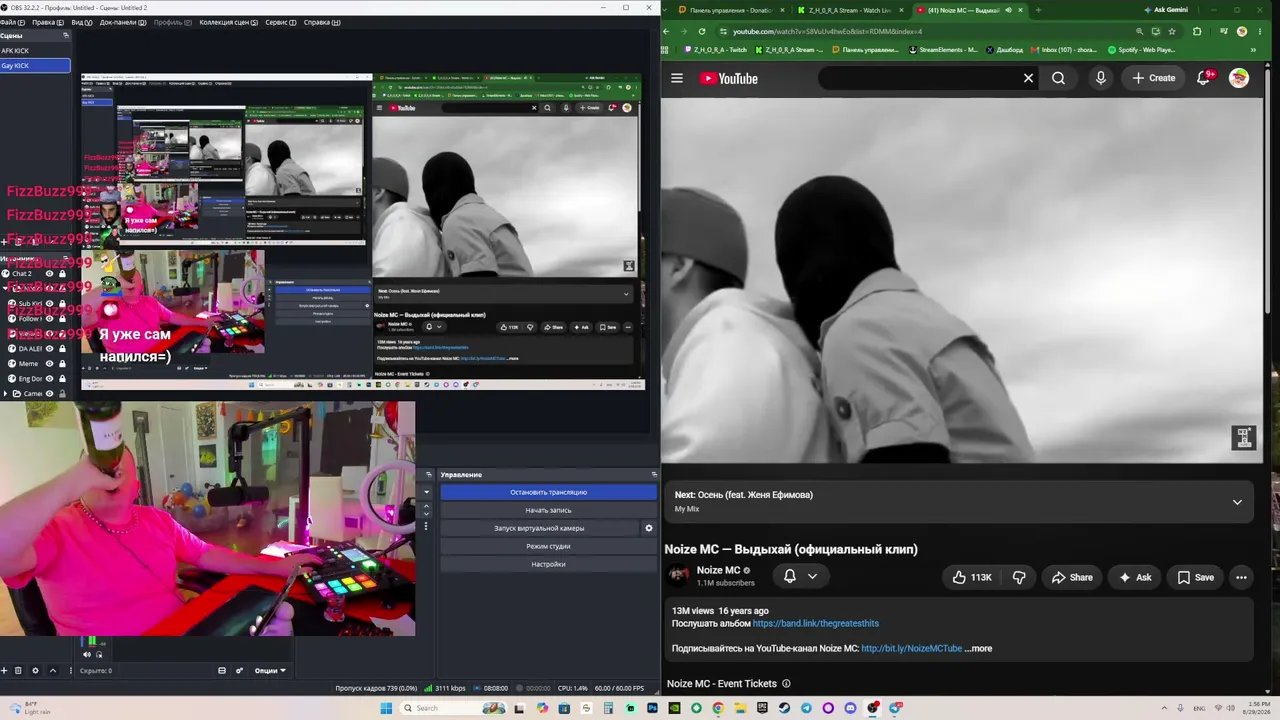This screenshot has height=720, width=1280.
Task: Toggle lock on the DA ALERT source
Action: (62, 348)
